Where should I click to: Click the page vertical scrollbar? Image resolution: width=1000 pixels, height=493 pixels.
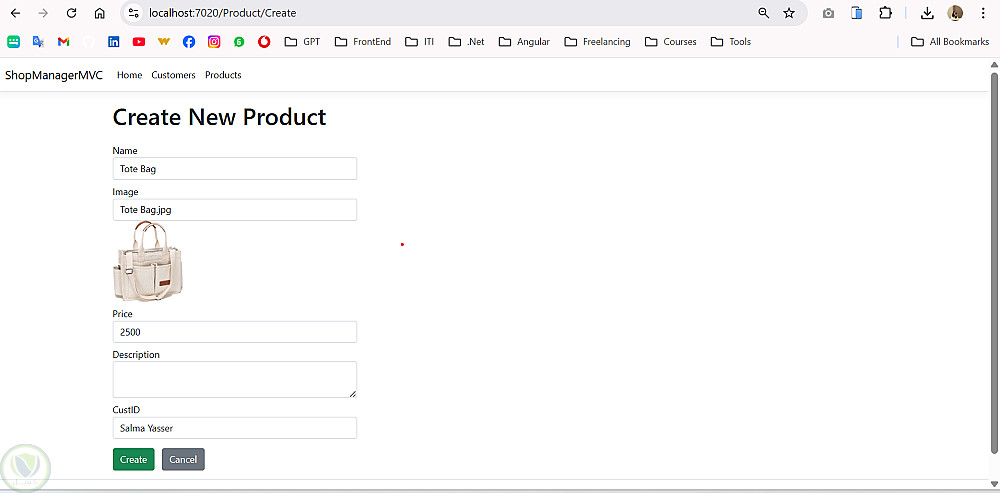[x=994, y=263]
